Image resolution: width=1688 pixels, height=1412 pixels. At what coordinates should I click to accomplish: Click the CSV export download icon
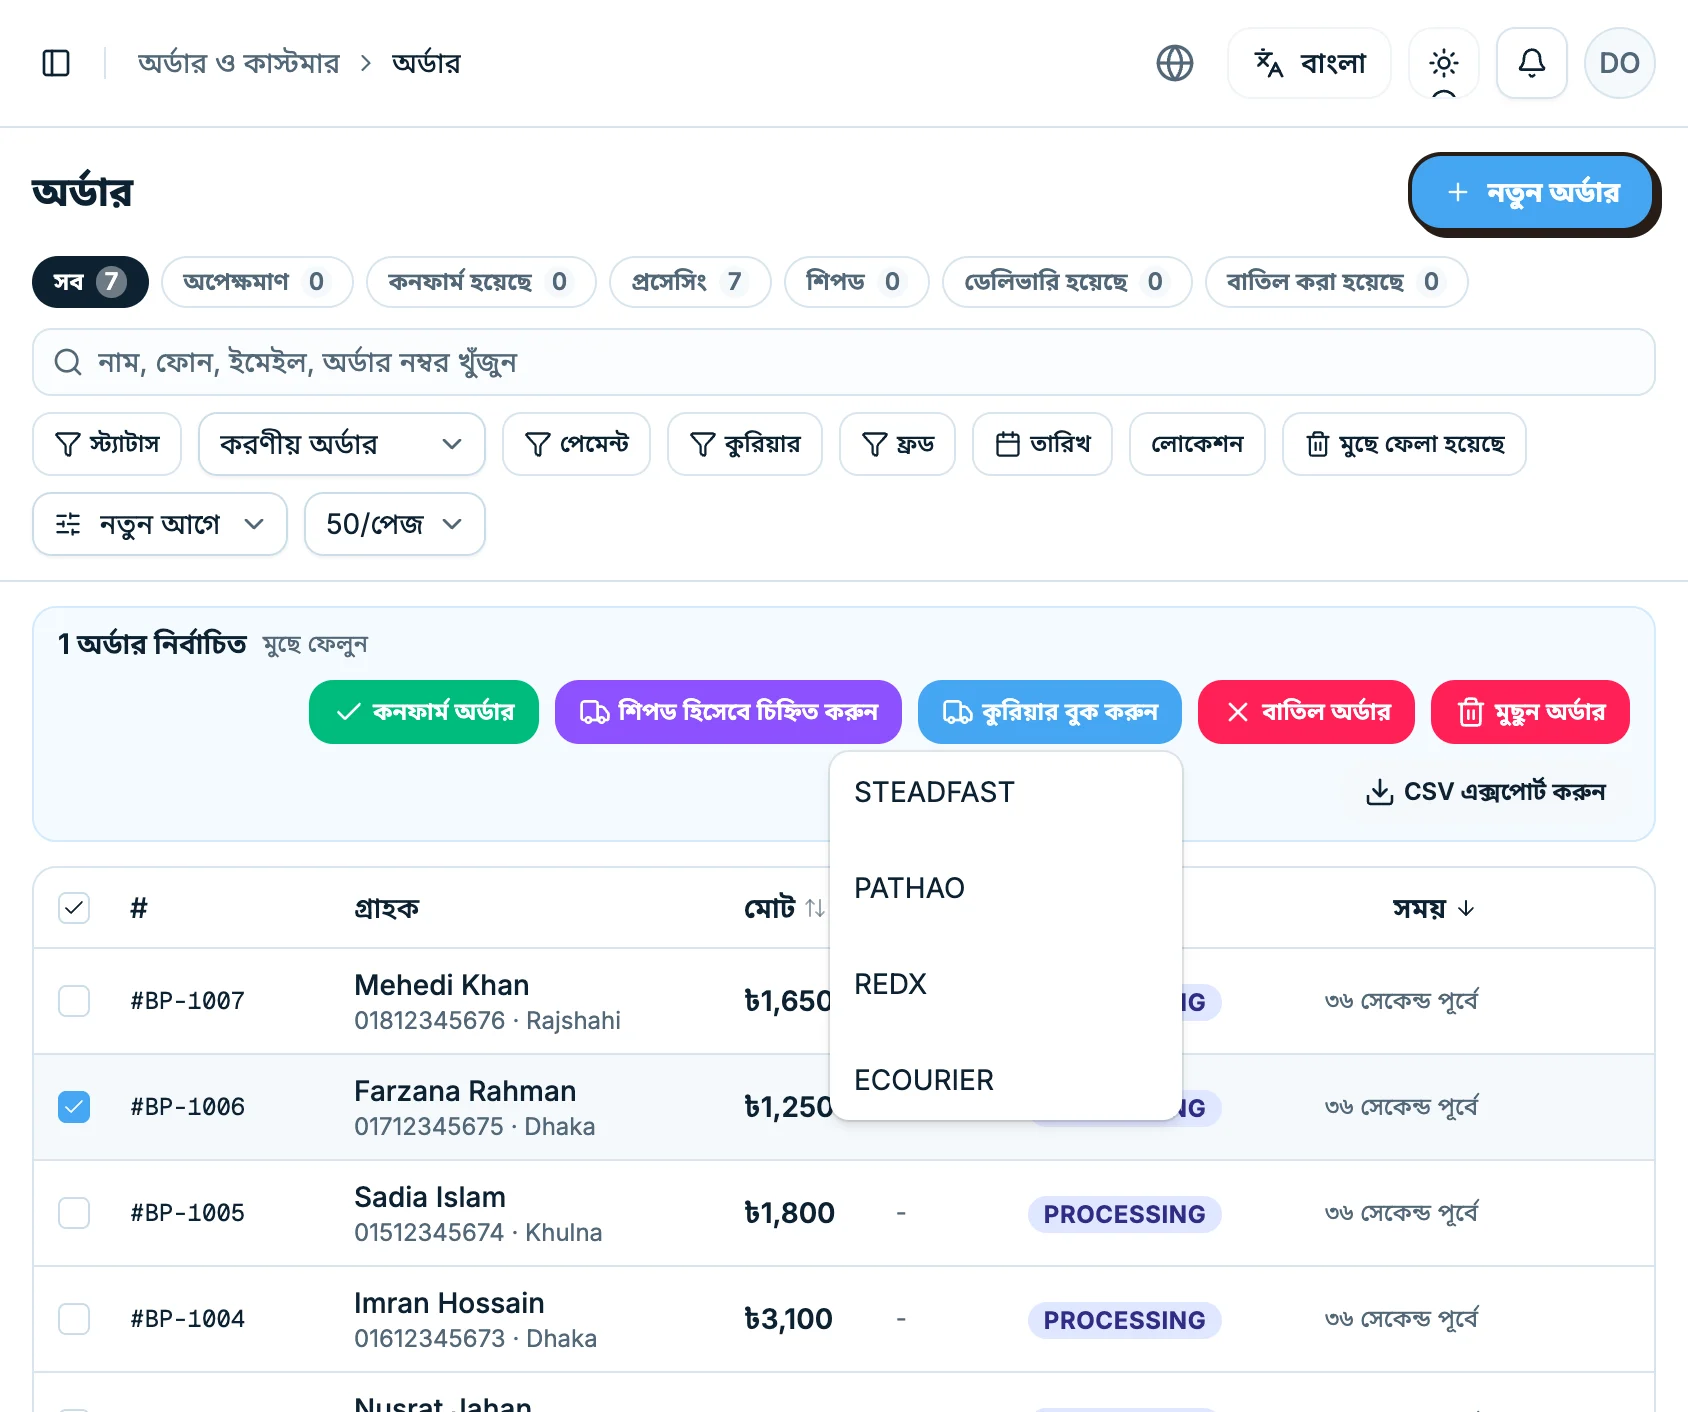tap(1380, 792)
